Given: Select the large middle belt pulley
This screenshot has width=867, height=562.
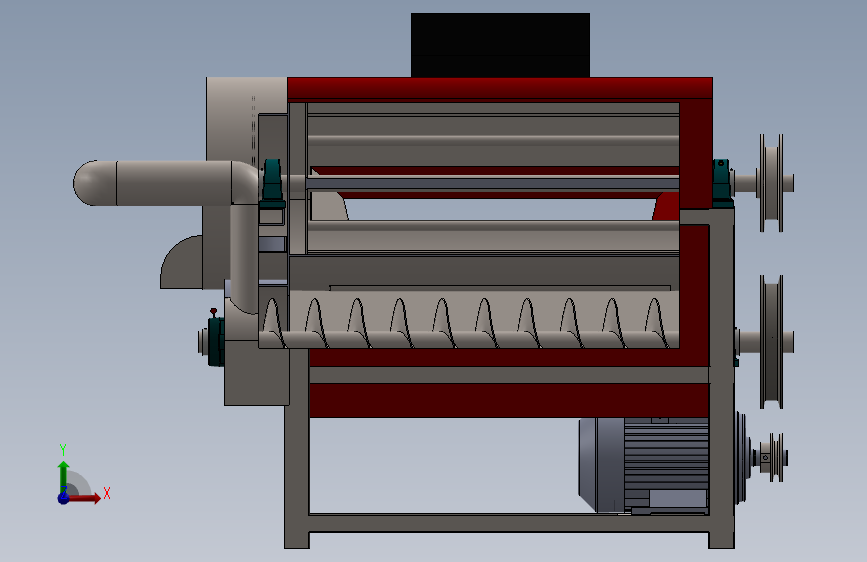Looking at the screenshot, I should tap(771, 342).
